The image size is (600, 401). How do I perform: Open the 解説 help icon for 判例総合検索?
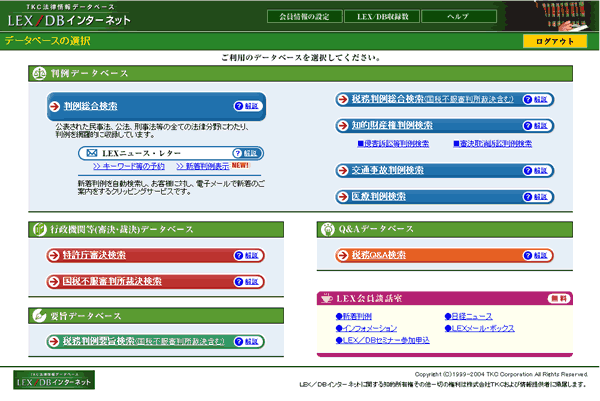[x=248, y=106]
